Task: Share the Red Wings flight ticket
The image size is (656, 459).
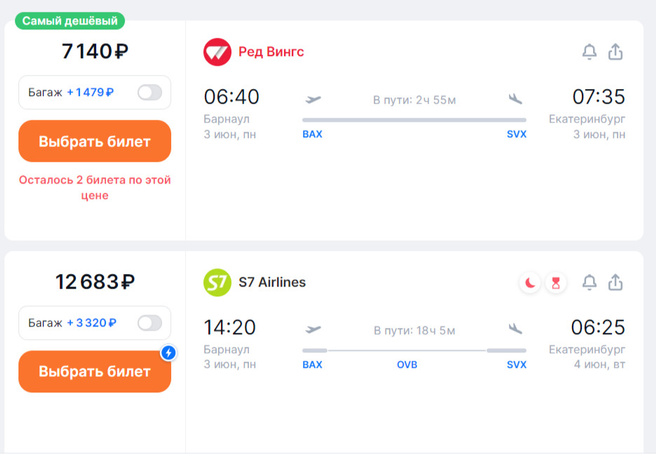Action: [616, 52]
